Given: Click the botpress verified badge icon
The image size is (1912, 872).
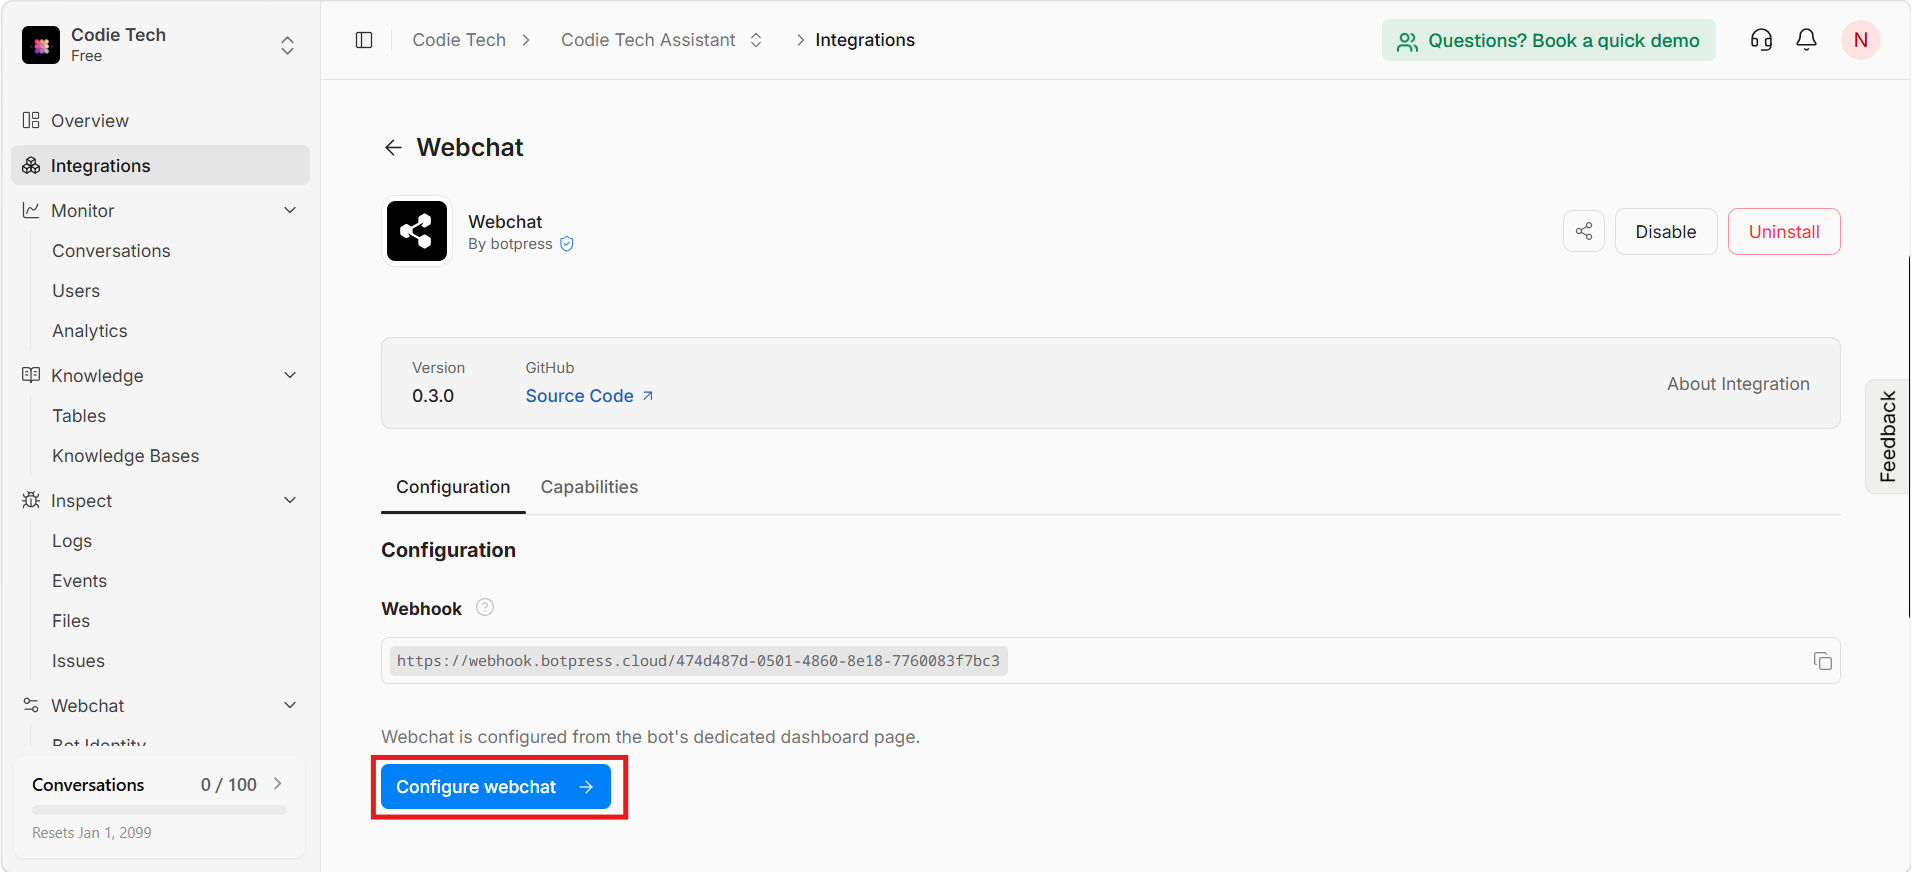Looking at the screenshot, I should tap(567, 244).
